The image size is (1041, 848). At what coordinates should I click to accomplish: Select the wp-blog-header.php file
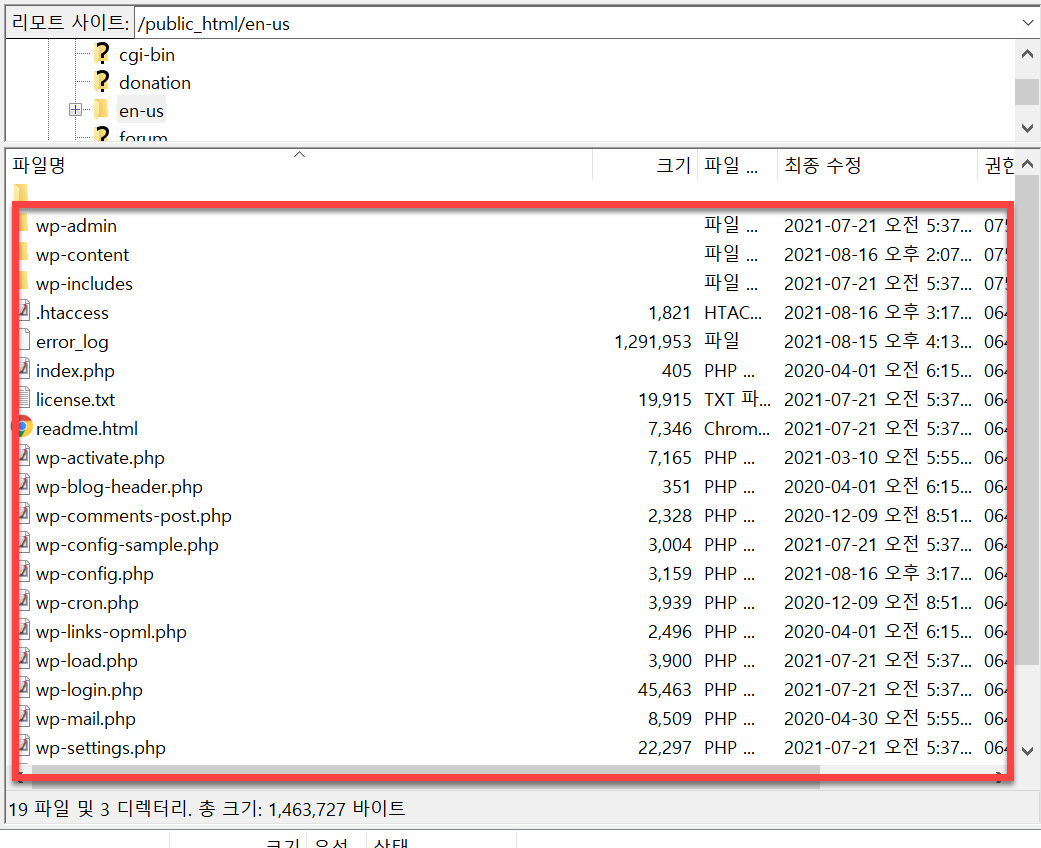click(x=120, y=487)
